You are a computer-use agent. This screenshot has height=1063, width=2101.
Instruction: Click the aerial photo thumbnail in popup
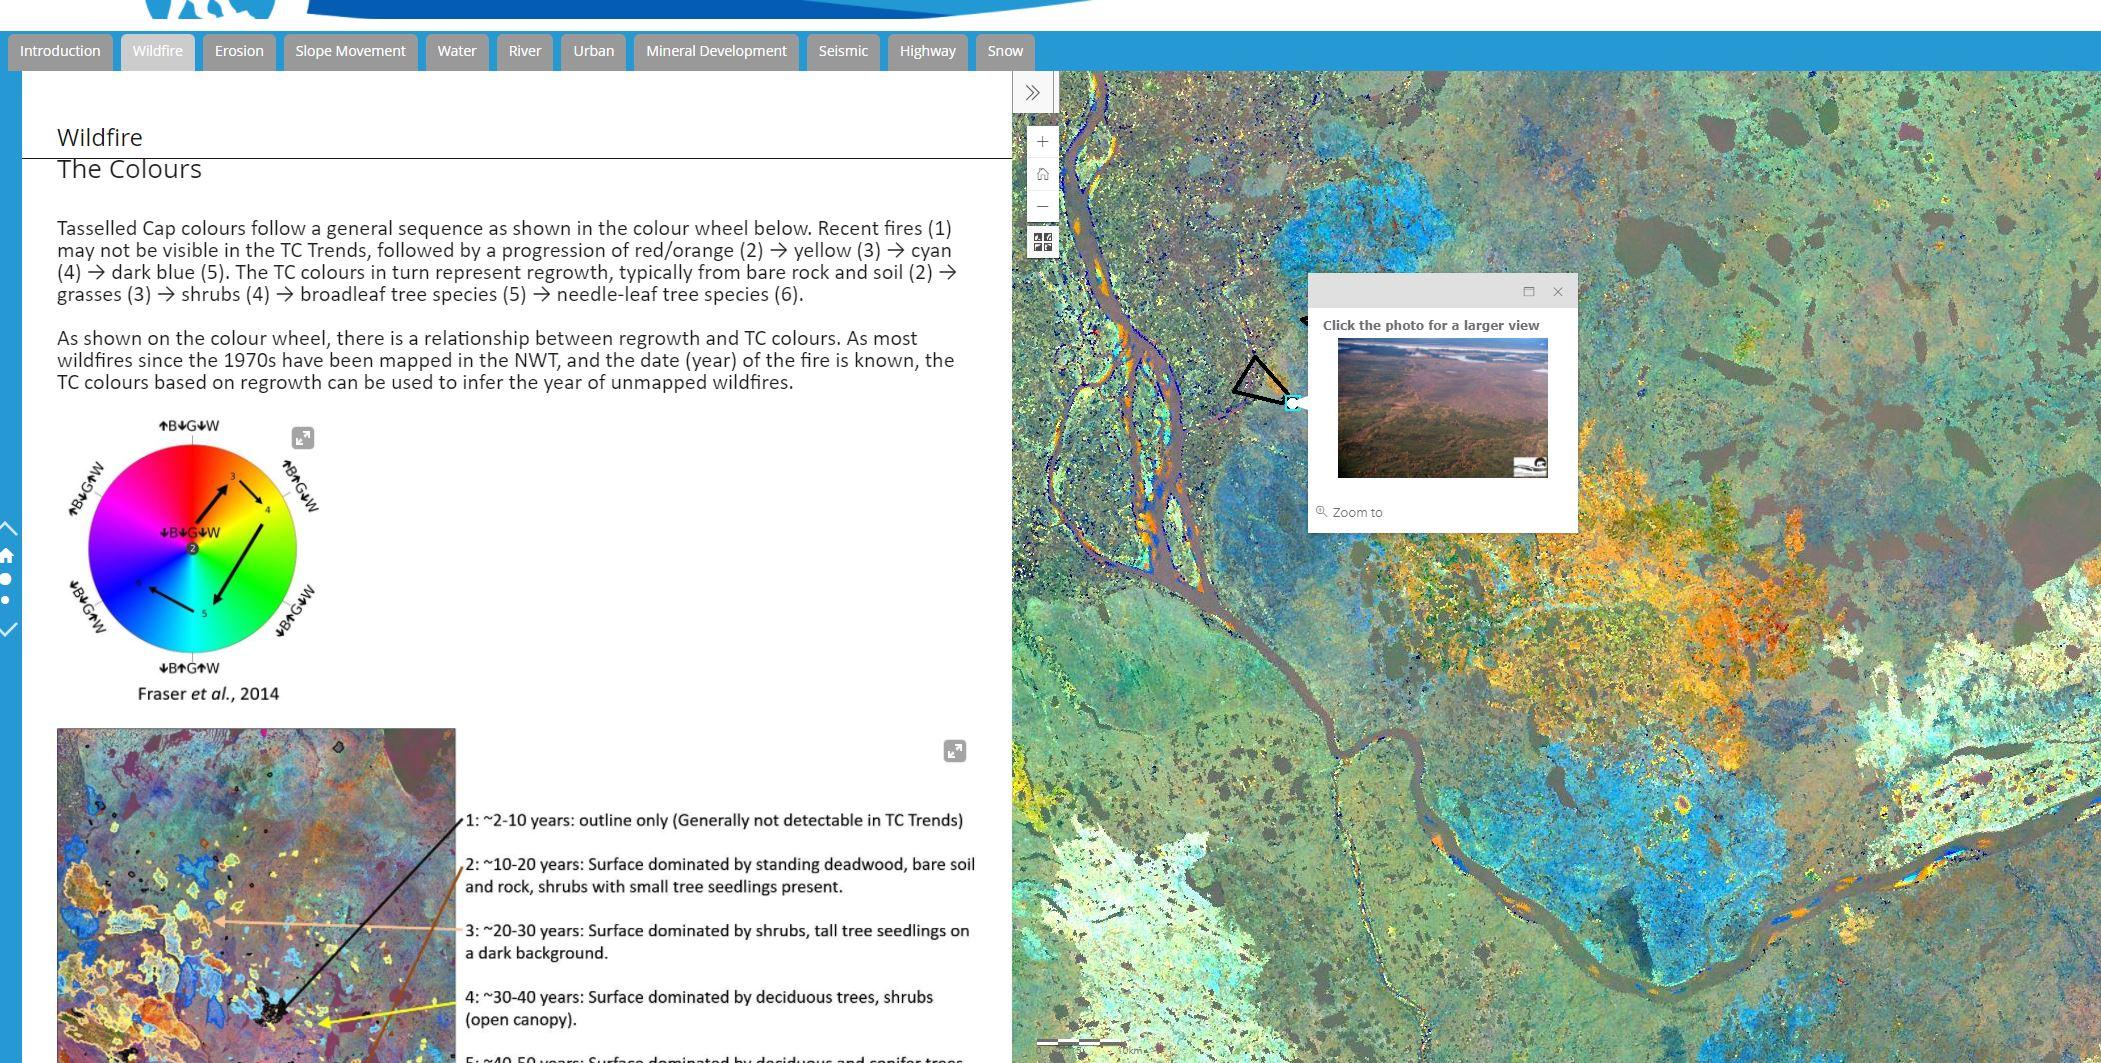coord(1442,408)
